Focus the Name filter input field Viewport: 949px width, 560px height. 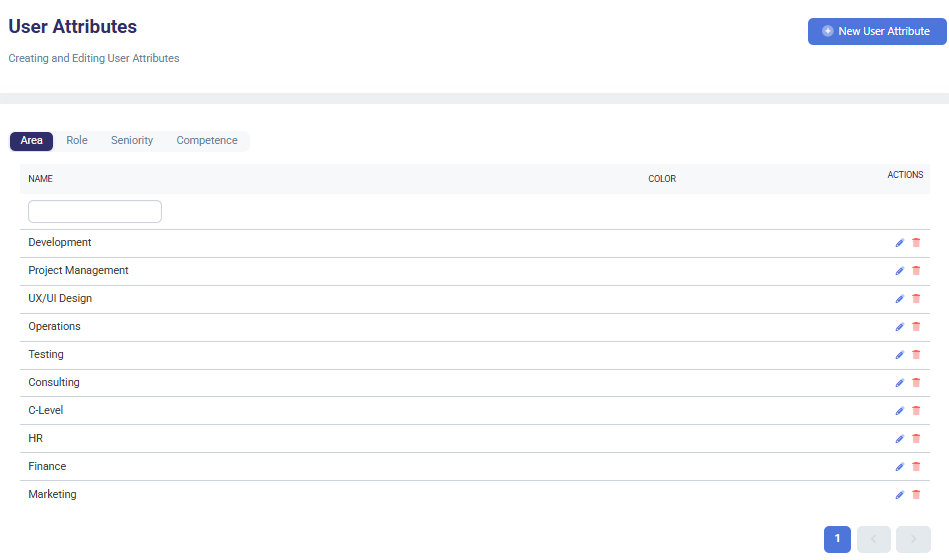pos(95,212)
